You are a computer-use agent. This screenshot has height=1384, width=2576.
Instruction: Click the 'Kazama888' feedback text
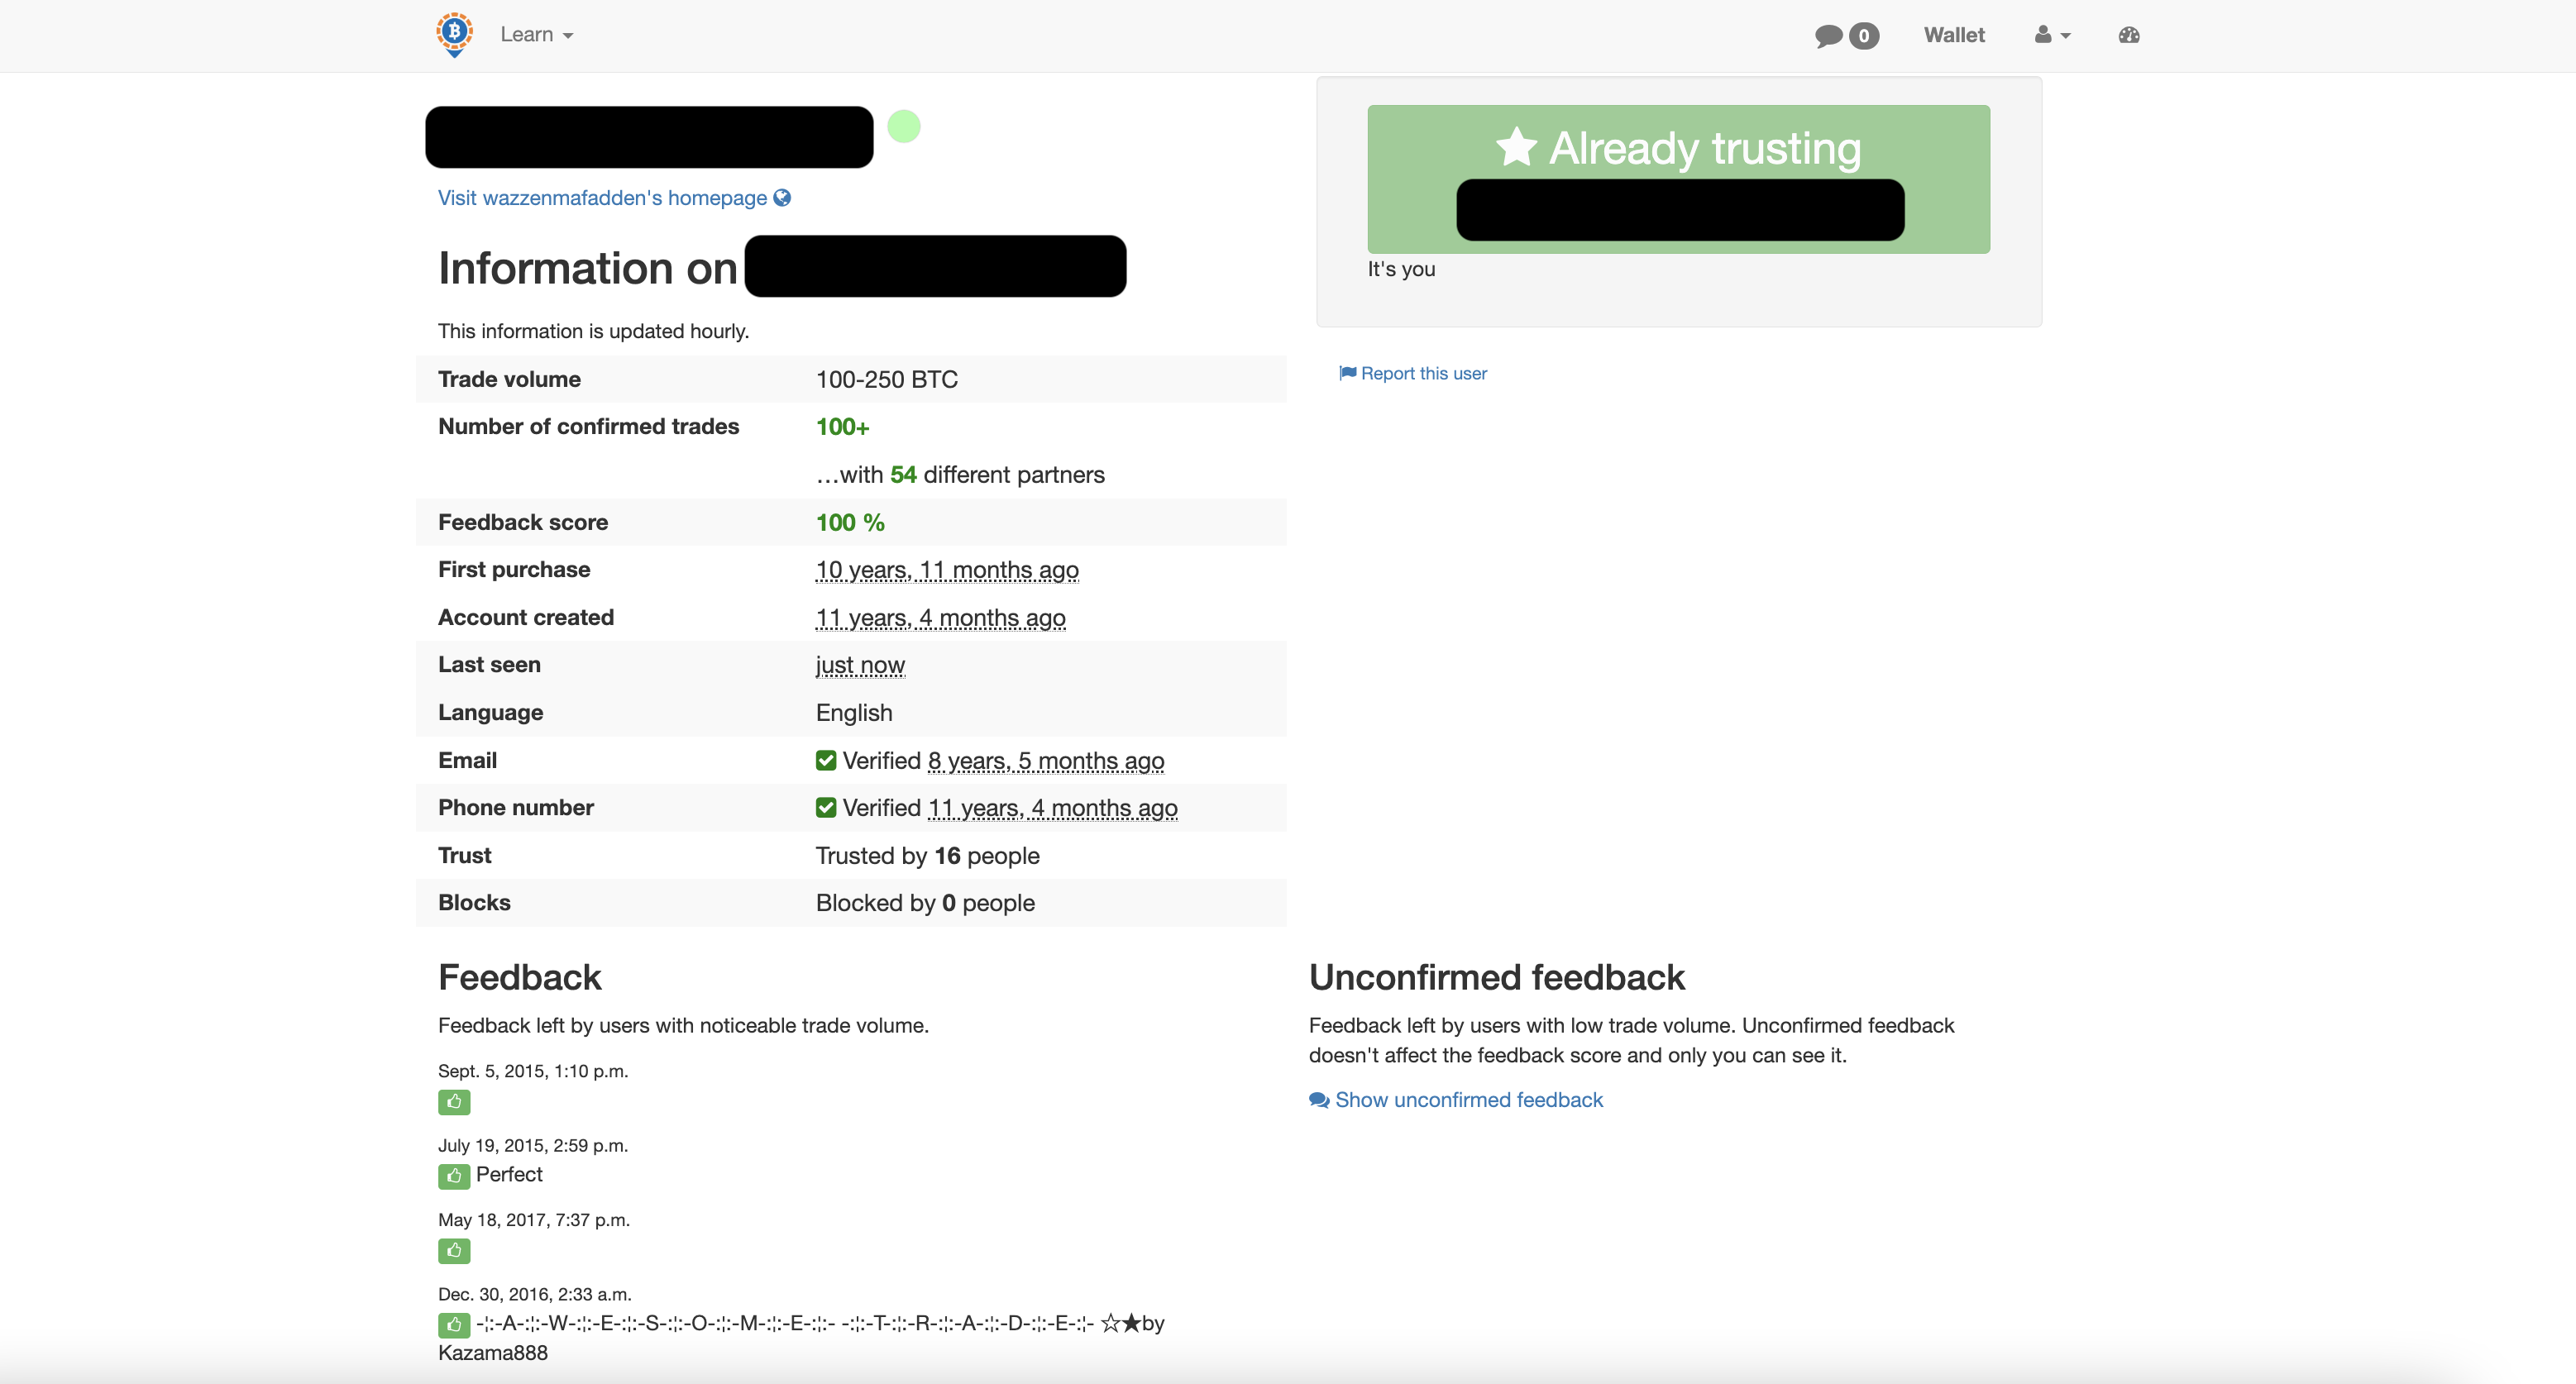pyautogui.click(x=493, y=1353)
